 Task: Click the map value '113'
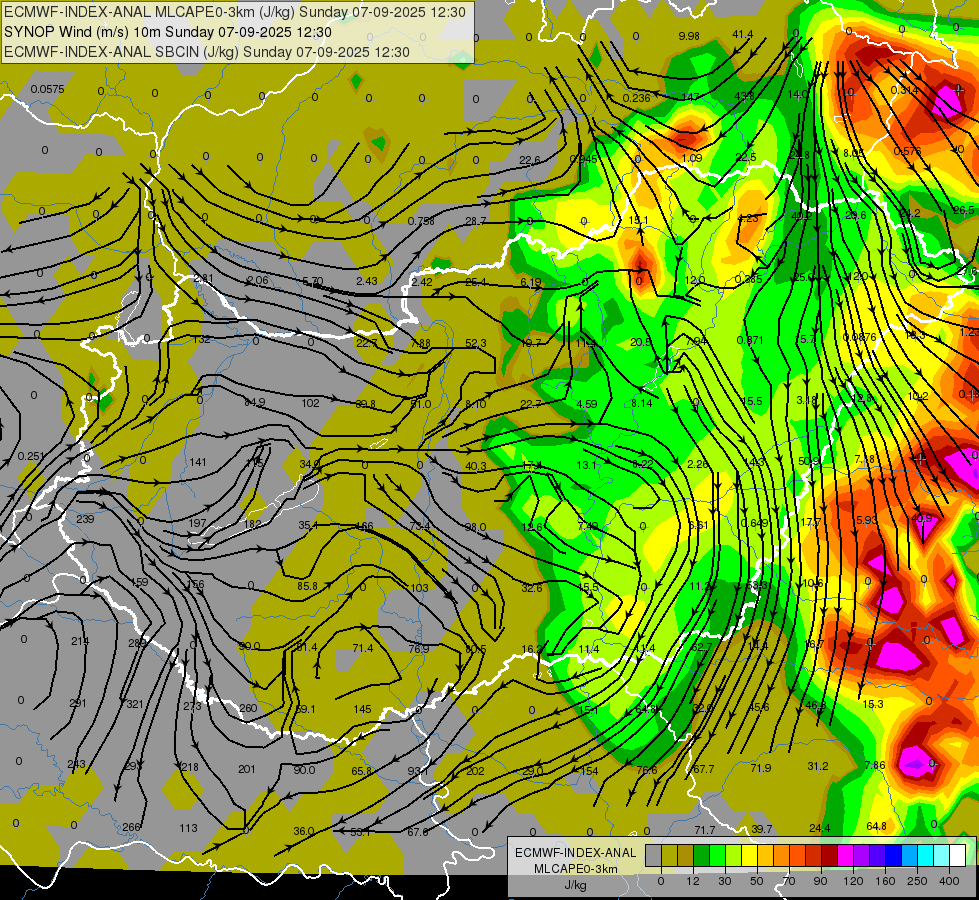[189, 828]
